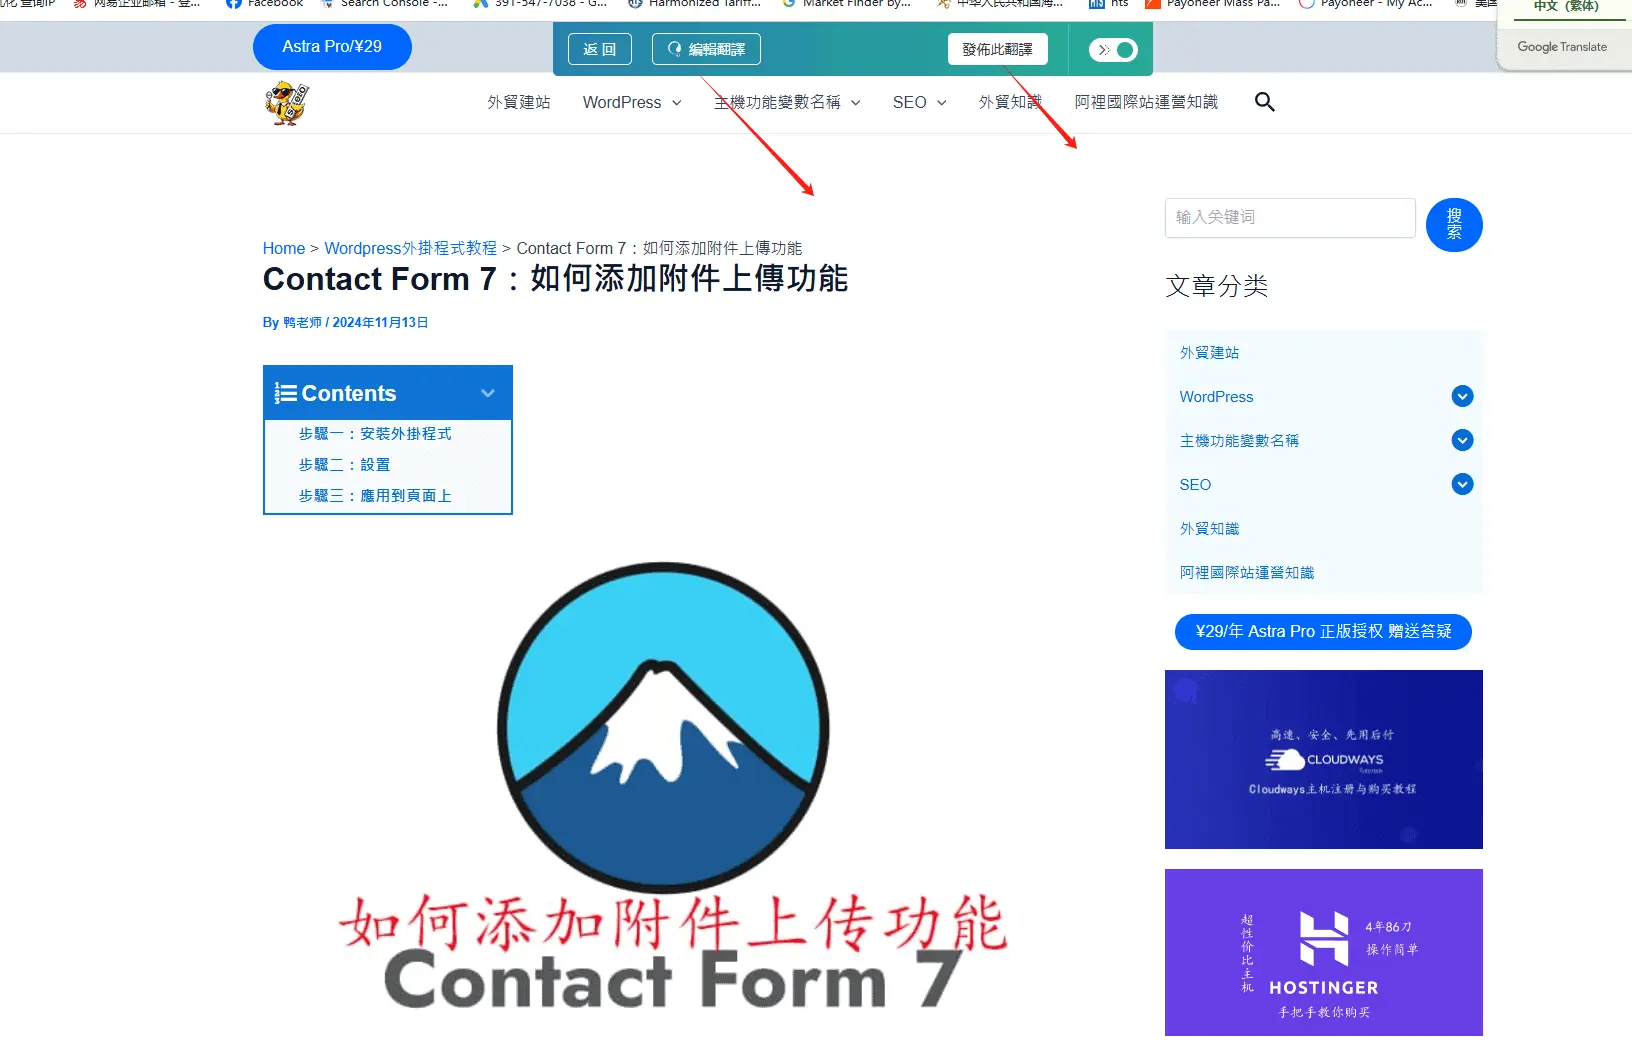Open the SEO sidebar category link
The image size is (1632, 1051).
coord(1195,484)
